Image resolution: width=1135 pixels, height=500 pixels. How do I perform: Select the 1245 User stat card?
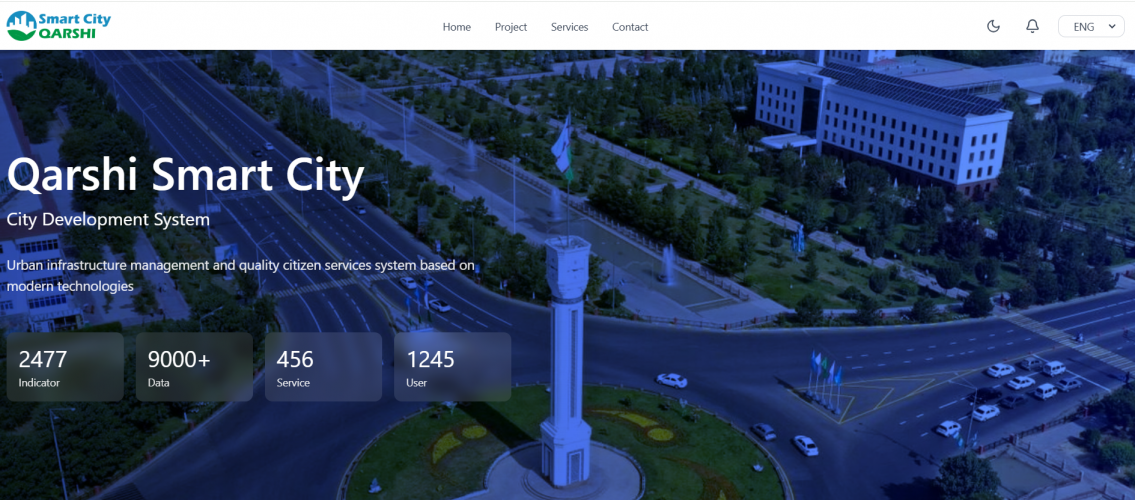click(452, 367)
